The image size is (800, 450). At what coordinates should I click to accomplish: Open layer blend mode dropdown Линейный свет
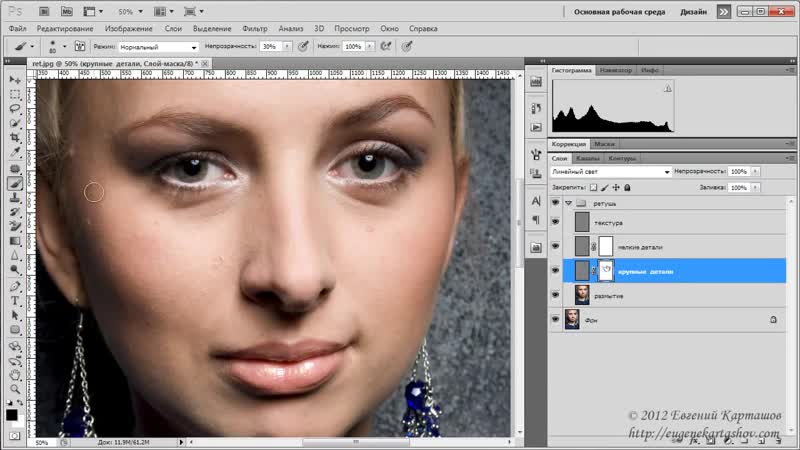coord(610,172)
